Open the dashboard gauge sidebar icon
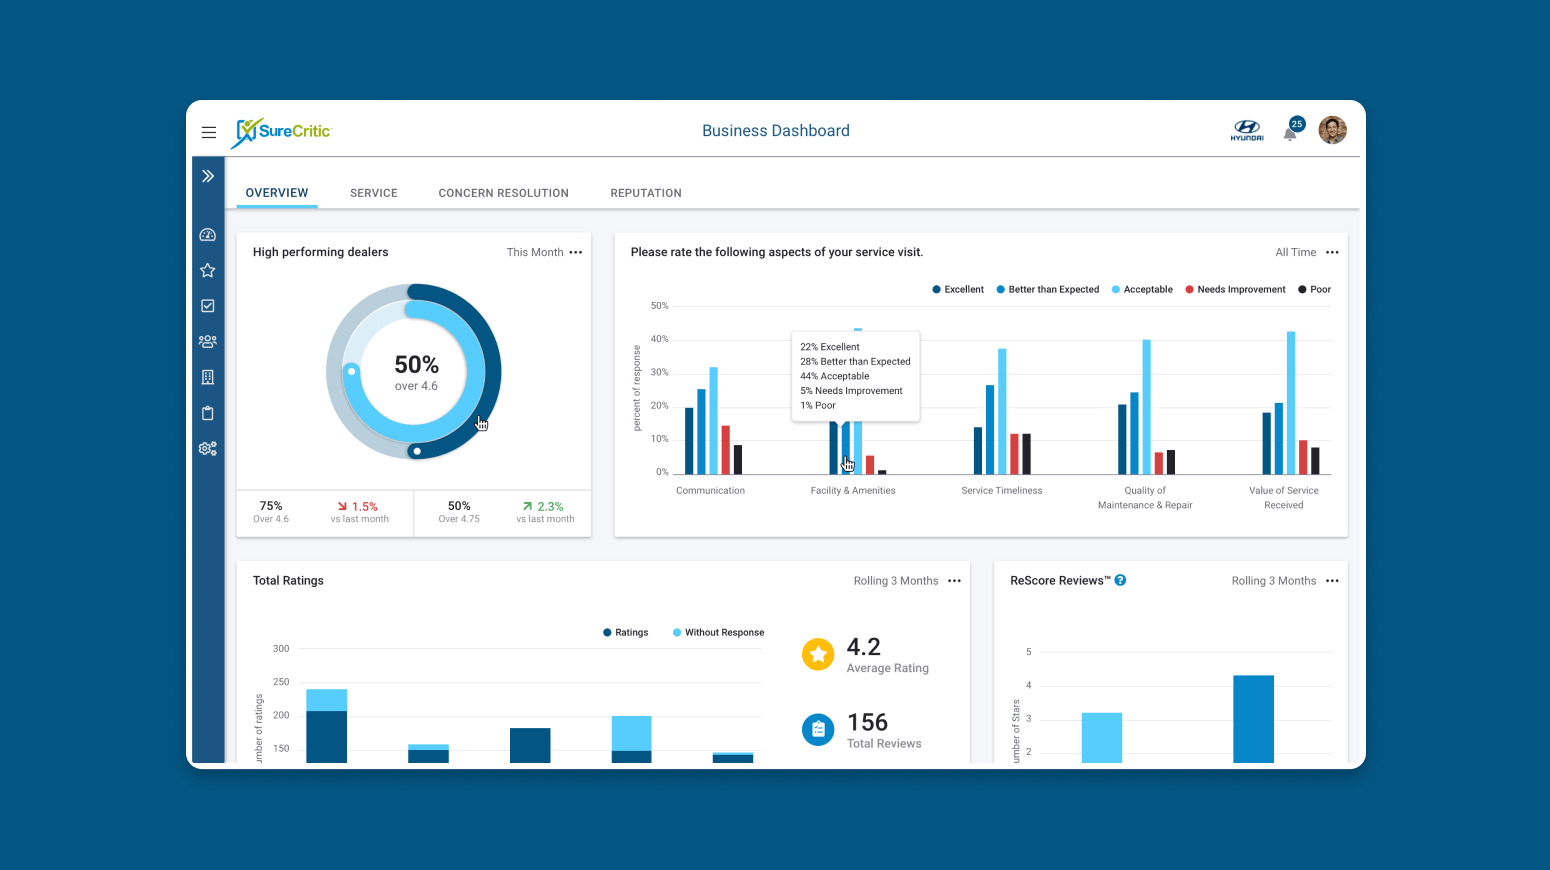 tap(208, 235)
